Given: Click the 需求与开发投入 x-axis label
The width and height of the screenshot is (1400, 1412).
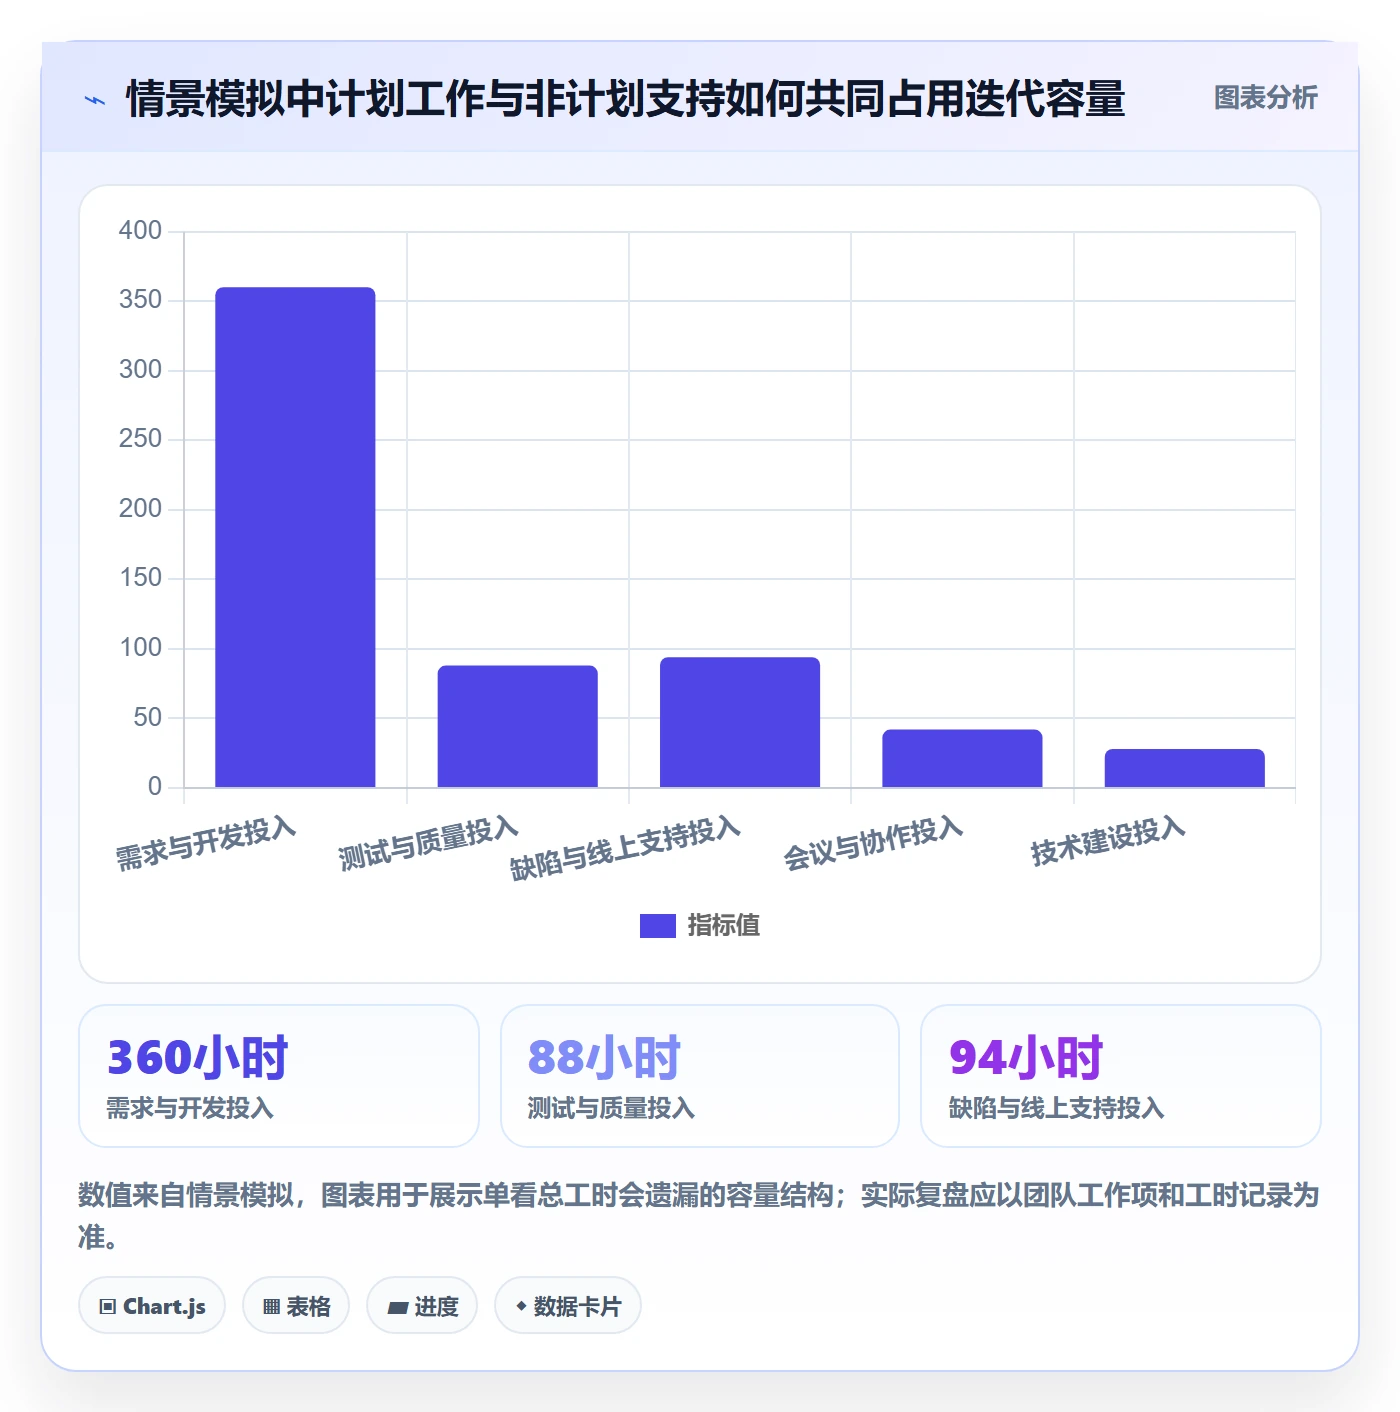Looking at the screenshot, I should pos(206,843).
